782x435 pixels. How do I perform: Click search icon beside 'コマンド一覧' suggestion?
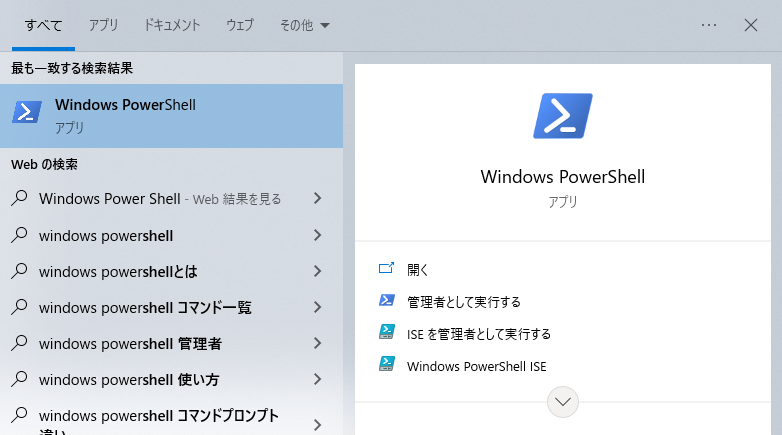pyautogui.click(x=19, y=307)
